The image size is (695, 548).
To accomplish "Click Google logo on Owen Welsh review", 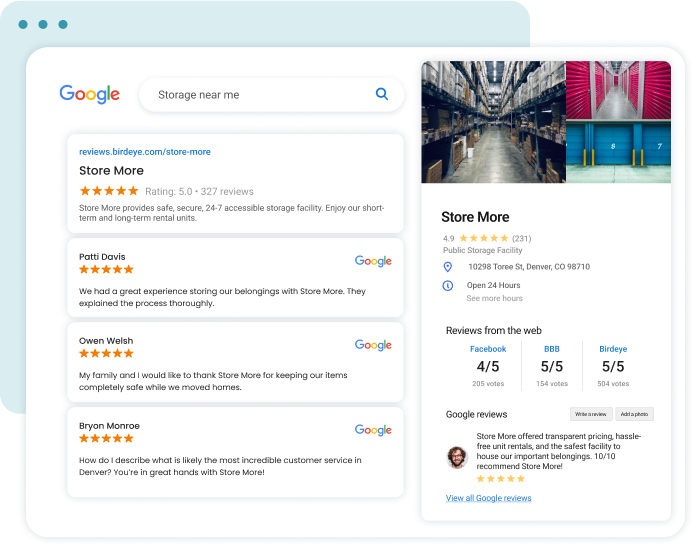I will click(x=373, y=345).
